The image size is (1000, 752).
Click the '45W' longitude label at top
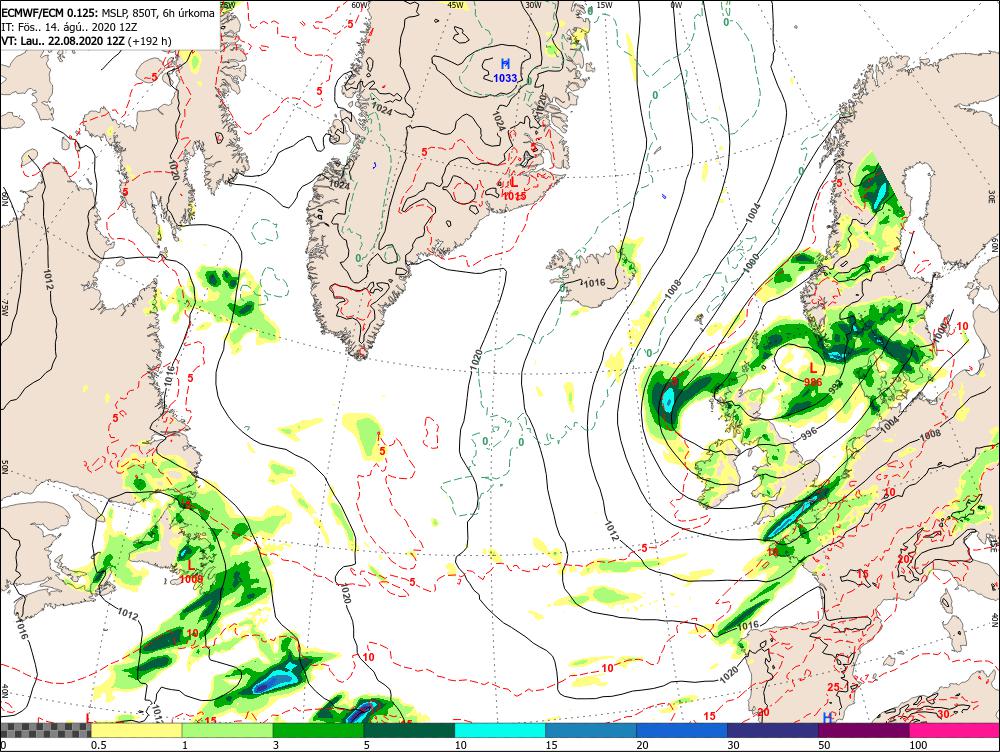click(455, 5)
